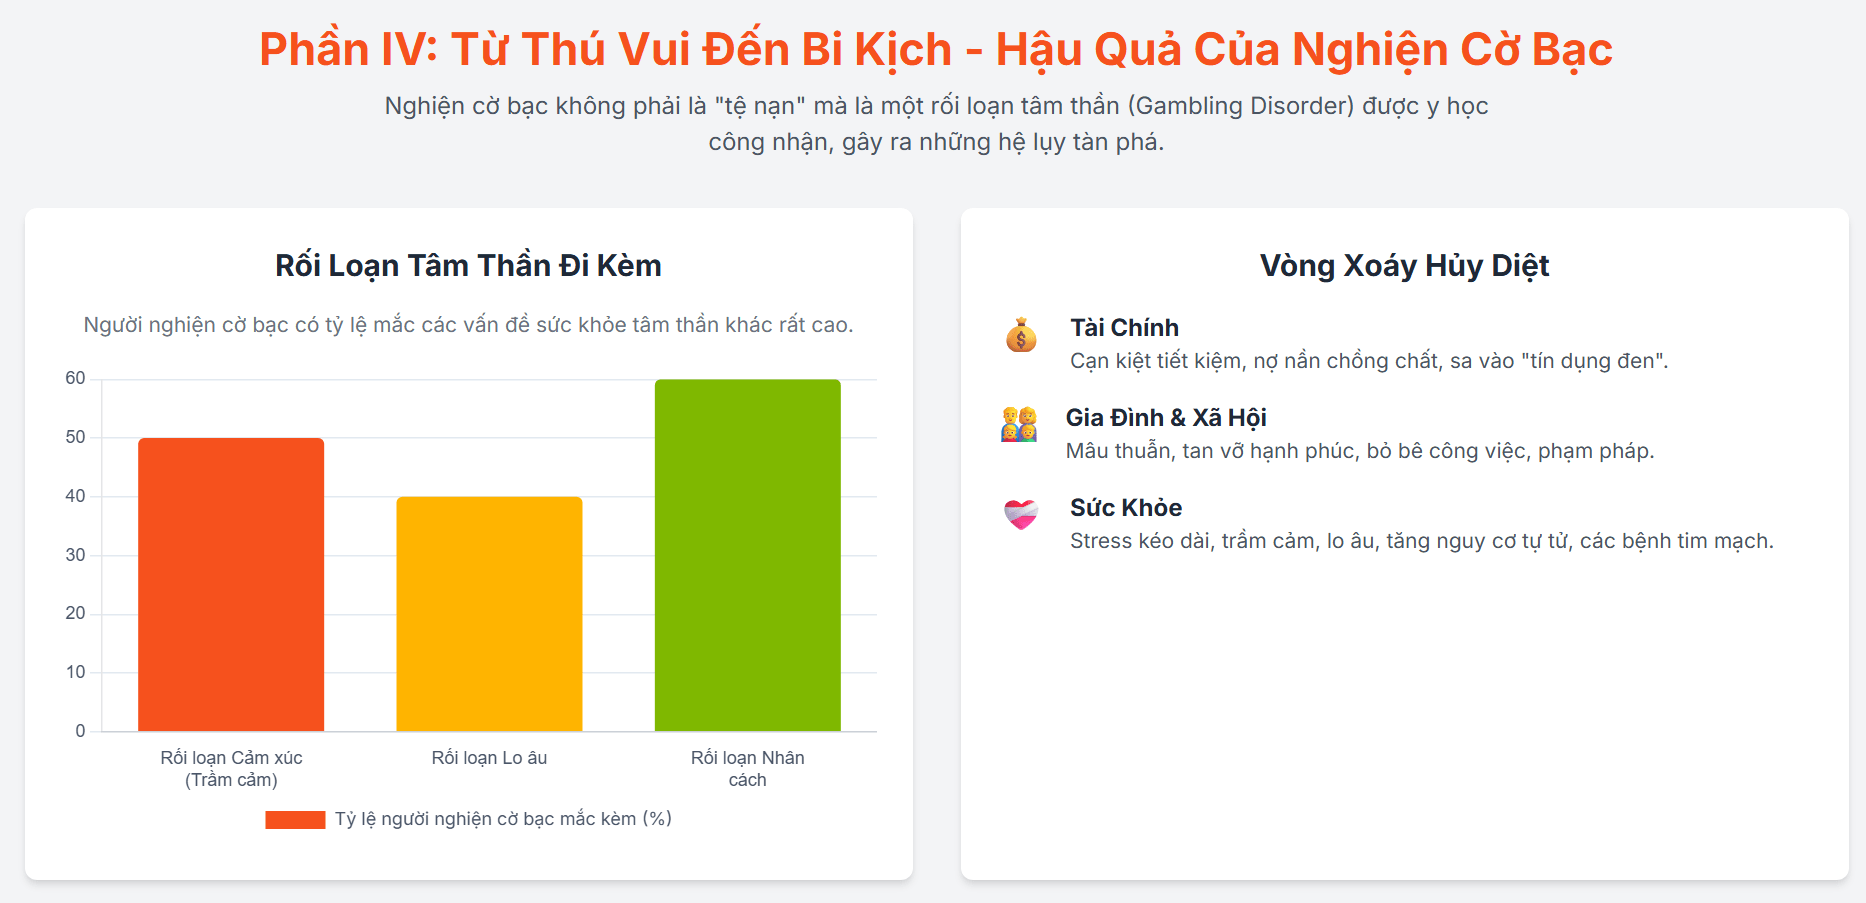The height and width of the screenshot is (903, 1866).
Task: Click the 60 value on the y-axis
Action: 75,378
